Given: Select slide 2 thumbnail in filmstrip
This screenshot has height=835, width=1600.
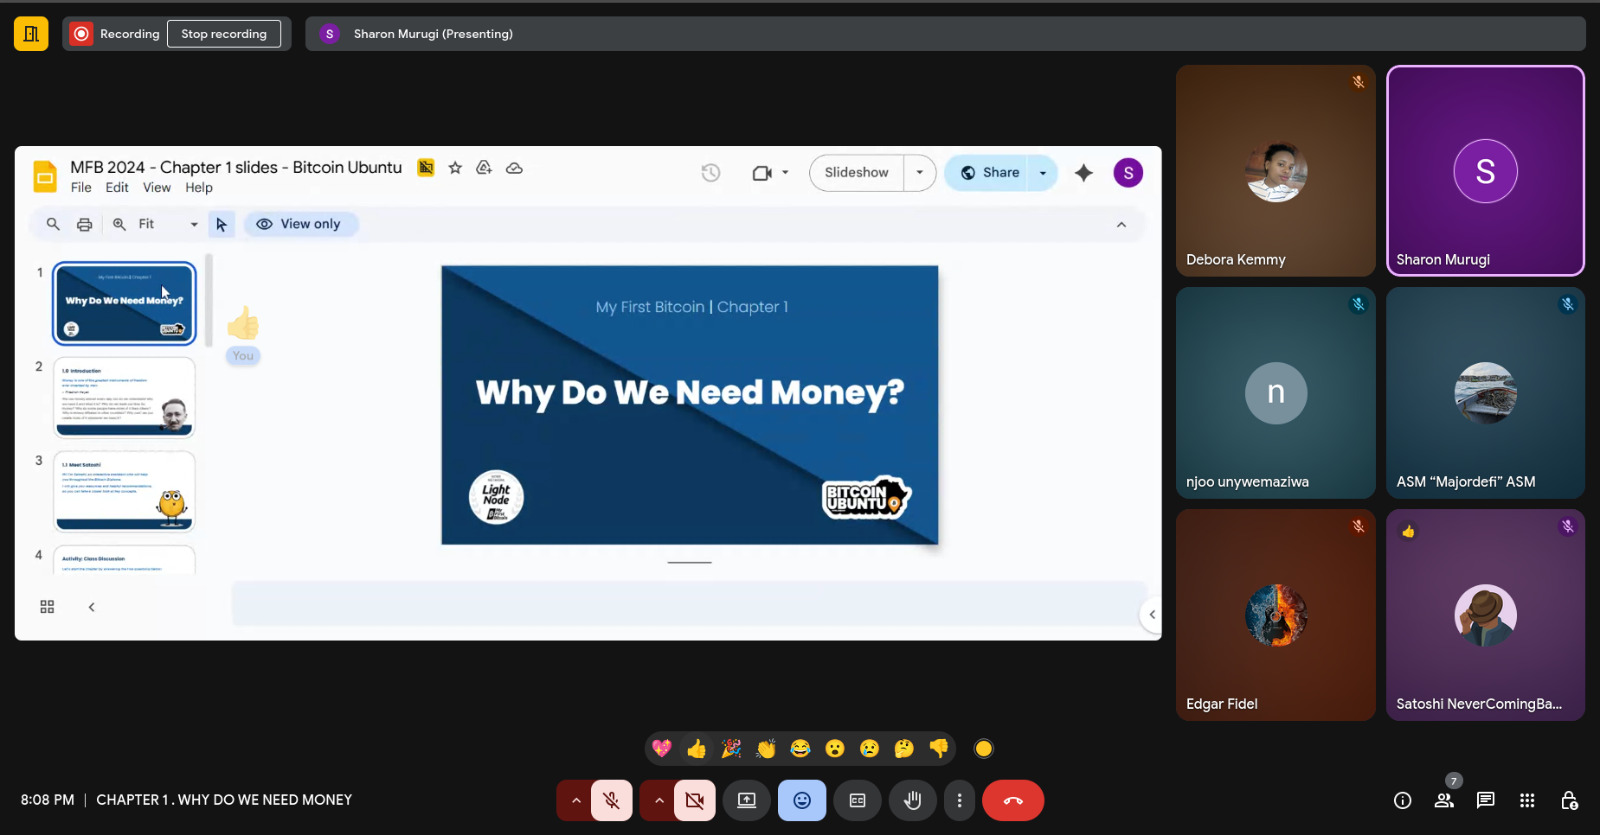Looking at the screenshot, I should (x=124, y=397).
